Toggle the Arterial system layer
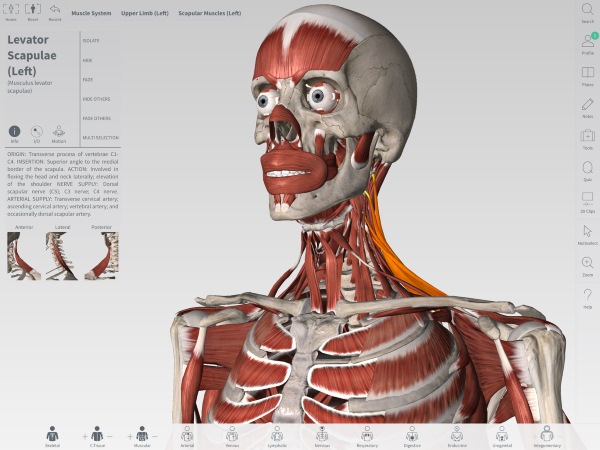This screenshot has height=450, width=600. [x=187, y=436]
